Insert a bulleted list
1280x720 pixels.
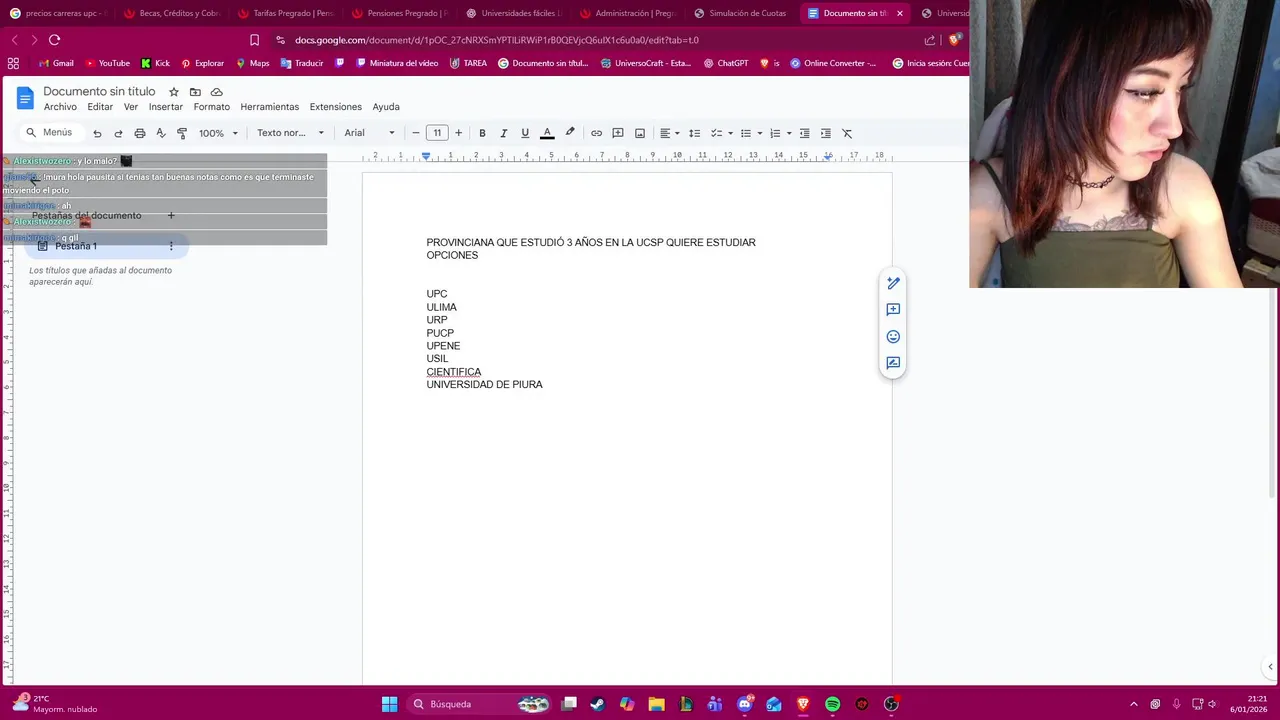pyautogui.click(x=745, y=133)
